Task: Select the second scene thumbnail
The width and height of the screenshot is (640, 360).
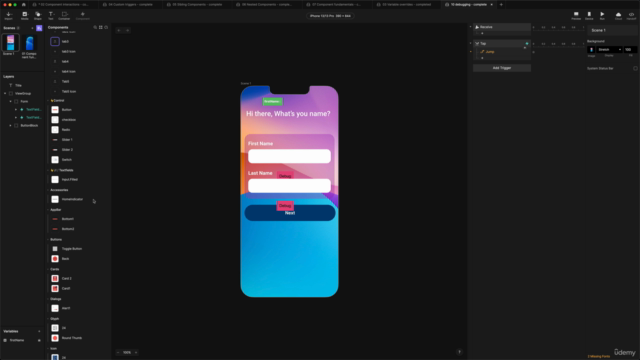Action: [29, 43]
